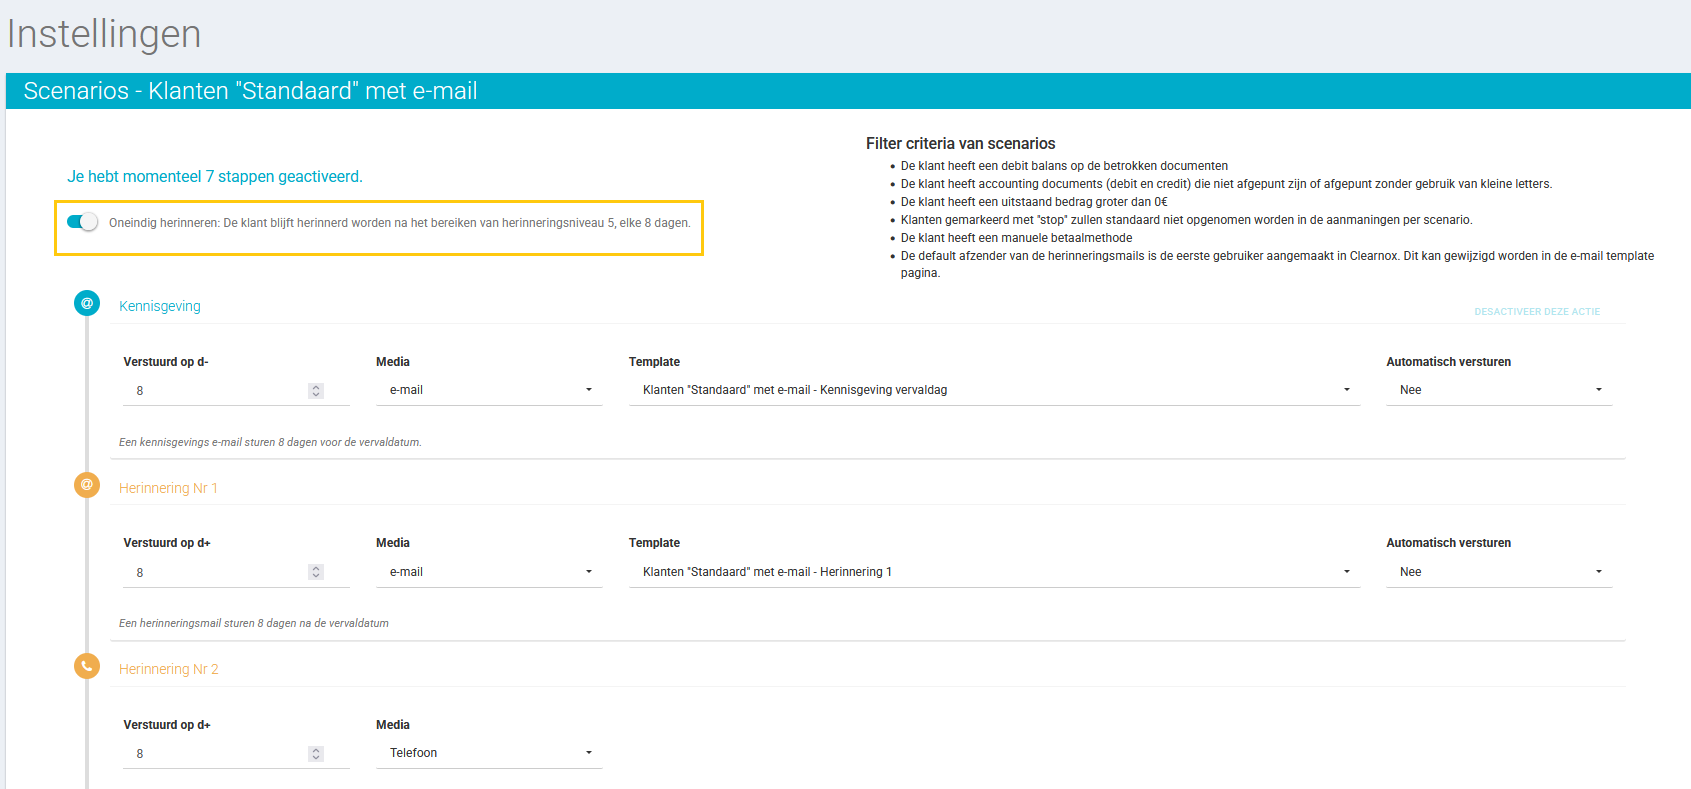Click the Herinnering Nr 1 title

(x=168, y=488)
